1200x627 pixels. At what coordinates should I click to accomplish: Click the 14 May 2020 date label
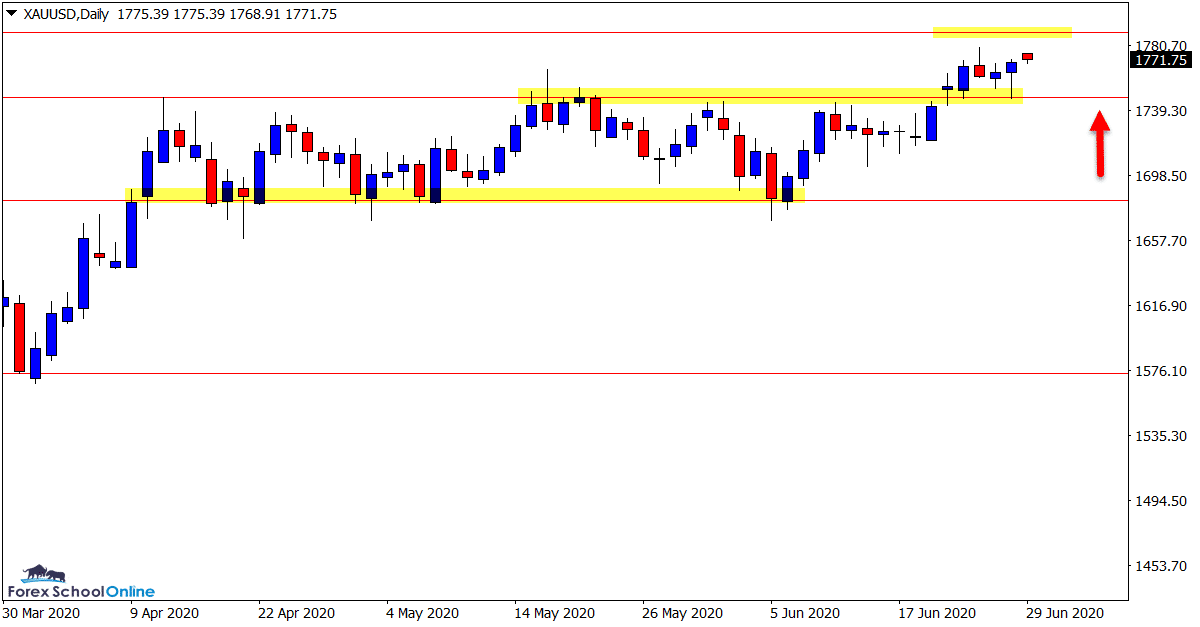(x=553, y=613)
